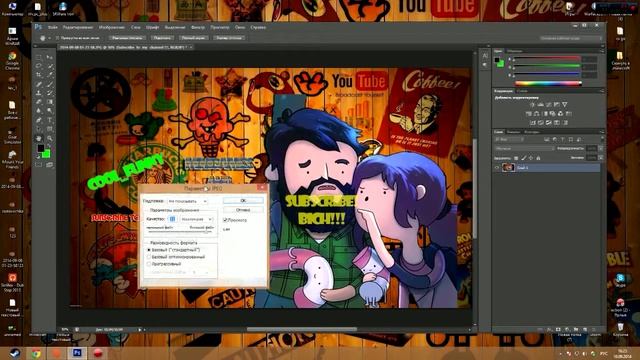
Task: Select the Lasso tool
Action: pyautogui.click(x=39, y=66)
